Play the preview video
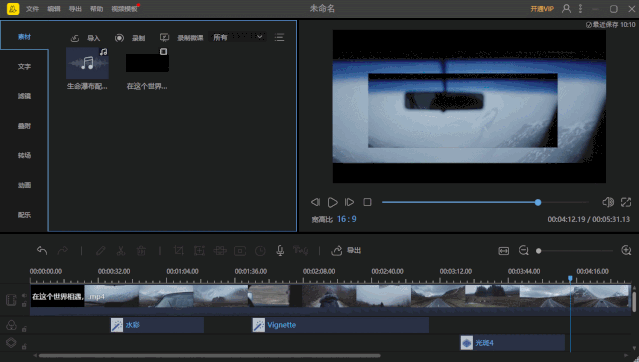 (333, 202)
